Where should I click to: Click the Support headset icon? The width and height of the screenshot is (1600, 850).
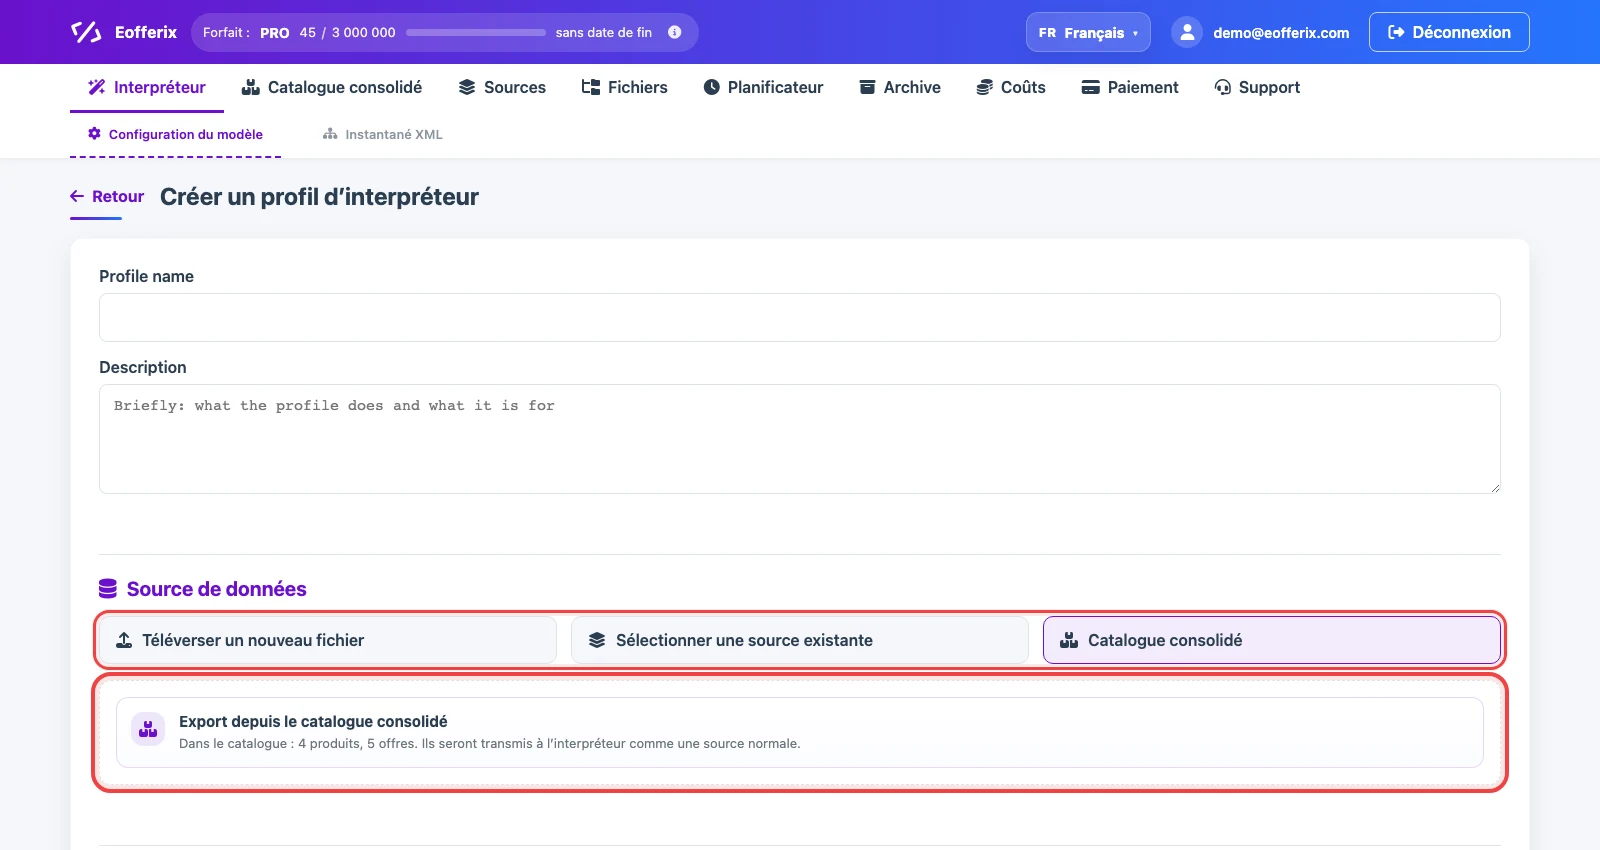click(1223, 87)
